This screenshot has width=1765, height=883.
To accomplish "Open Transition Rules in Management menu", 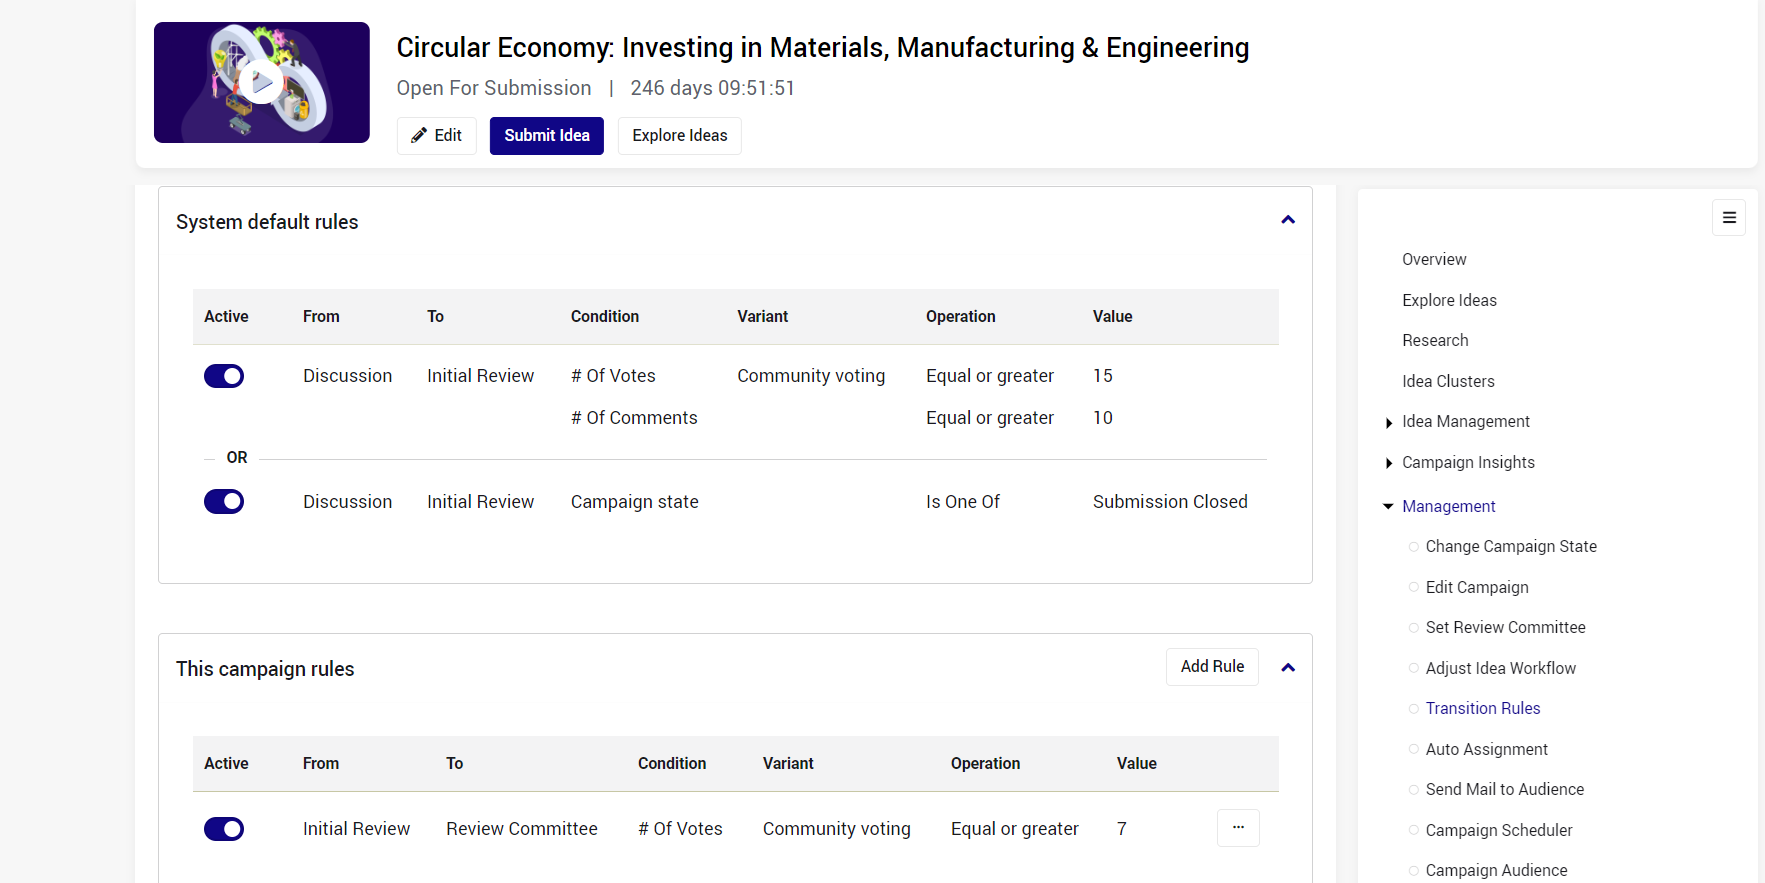I will click(1482, 709).
